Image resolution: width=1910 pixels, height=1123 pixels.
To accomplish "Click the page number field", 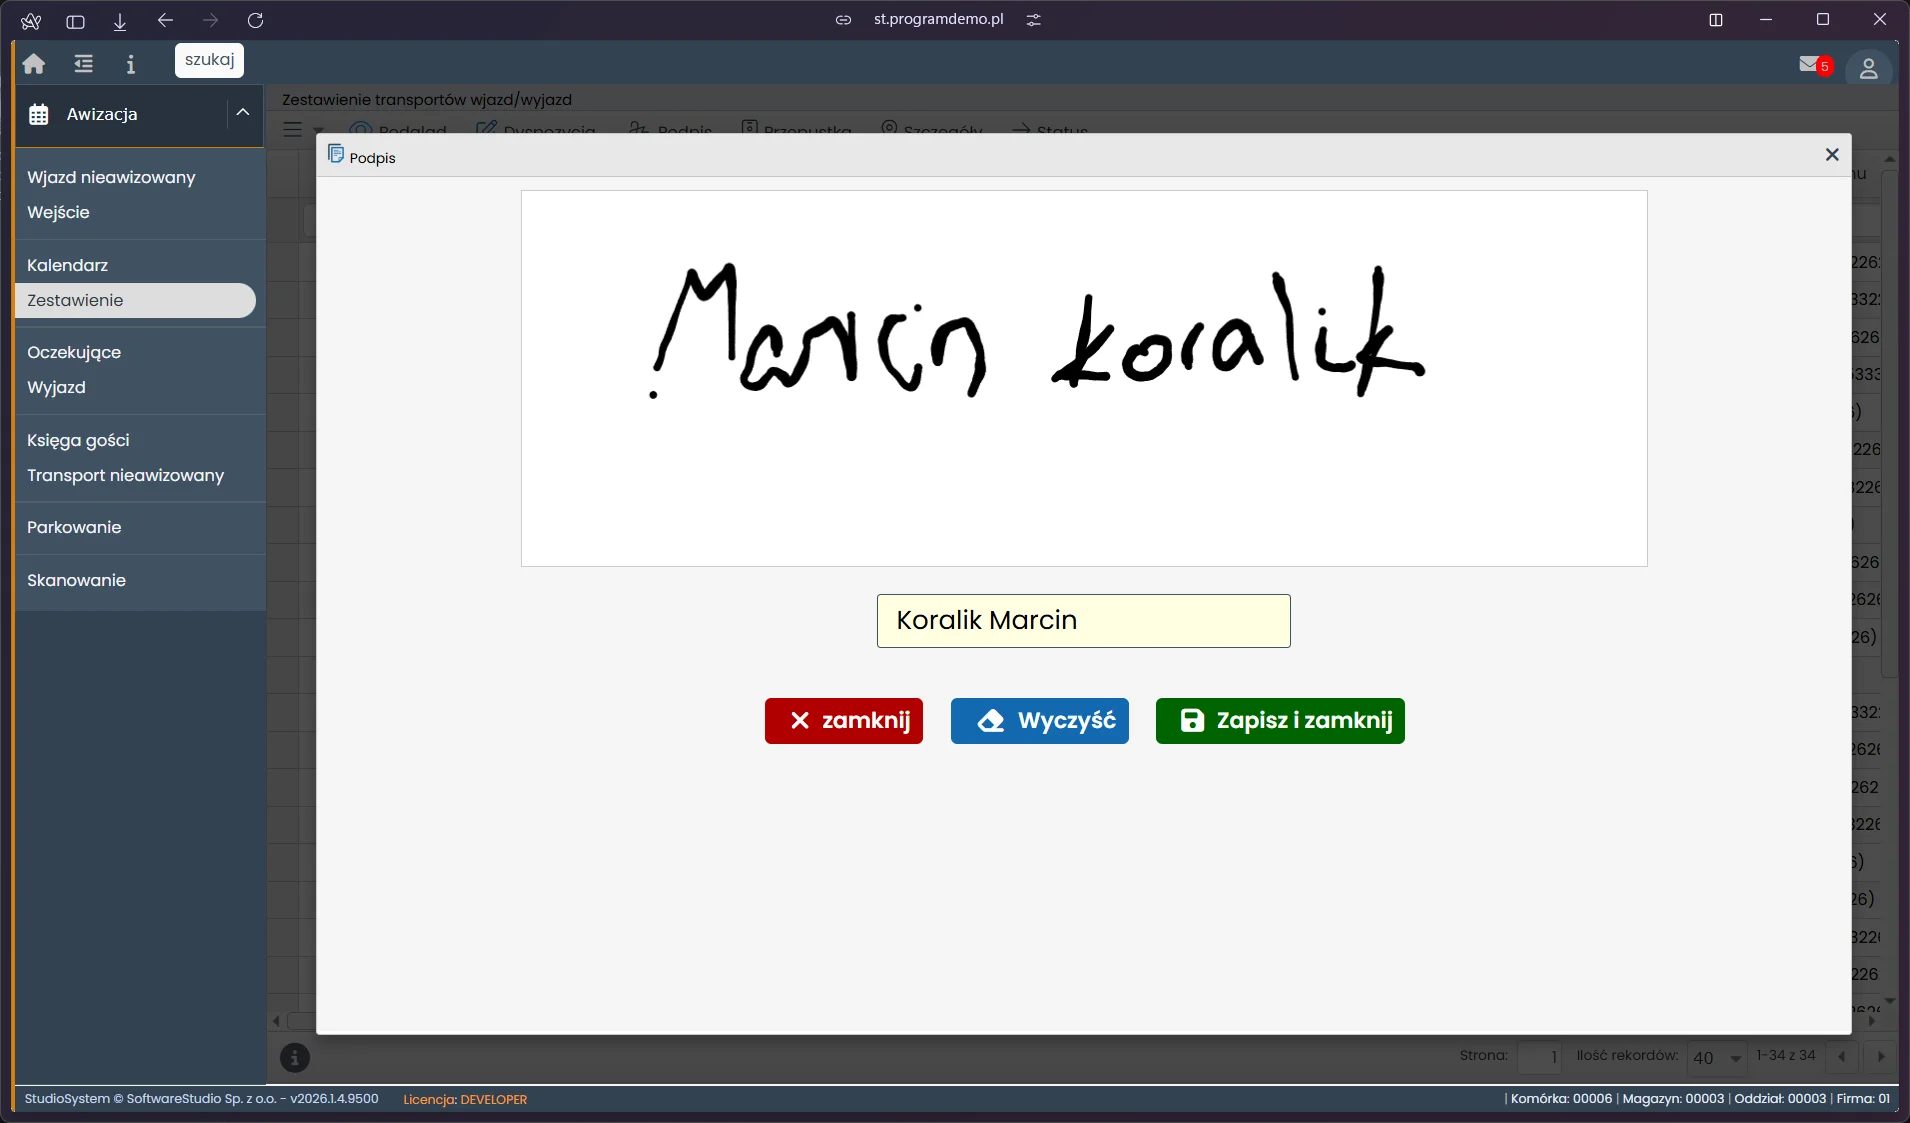I will pyautogui.click(x=1539, y=1057).
